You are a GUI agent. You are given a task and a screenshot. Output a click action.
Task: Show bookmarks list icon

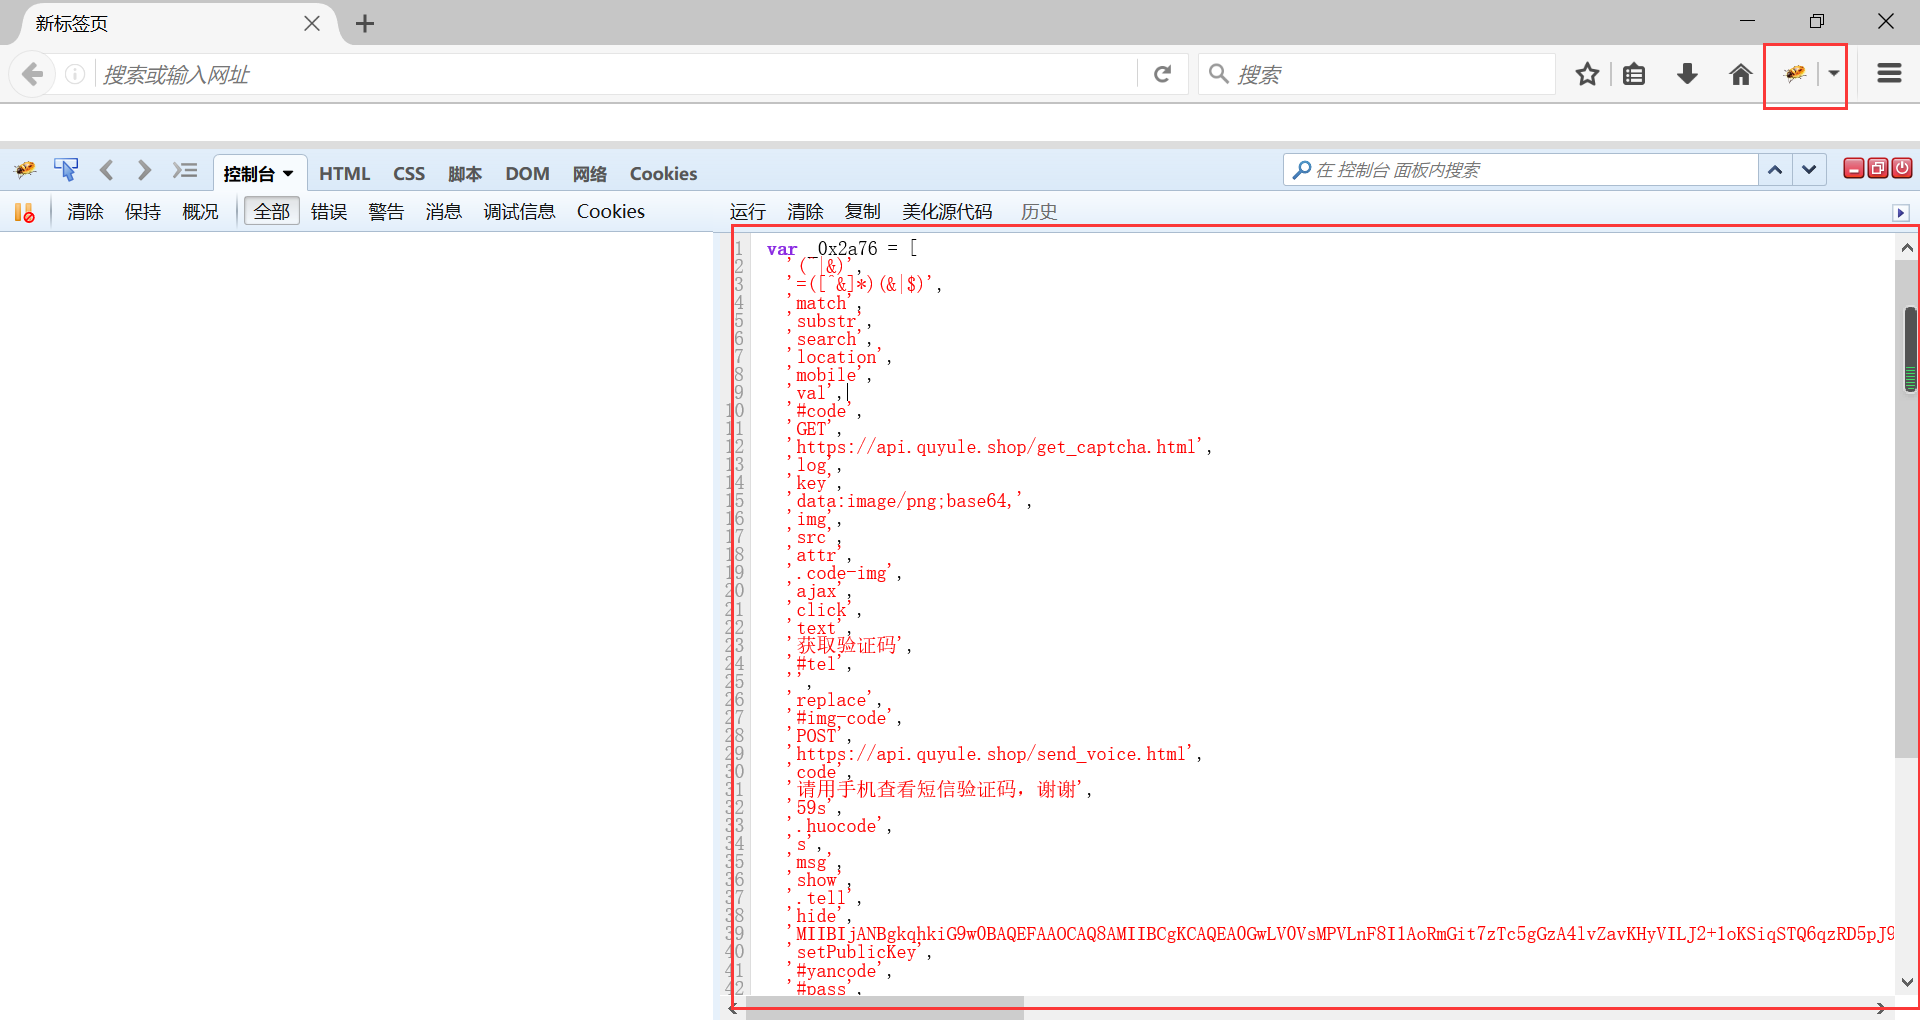tap(1634, 74)
